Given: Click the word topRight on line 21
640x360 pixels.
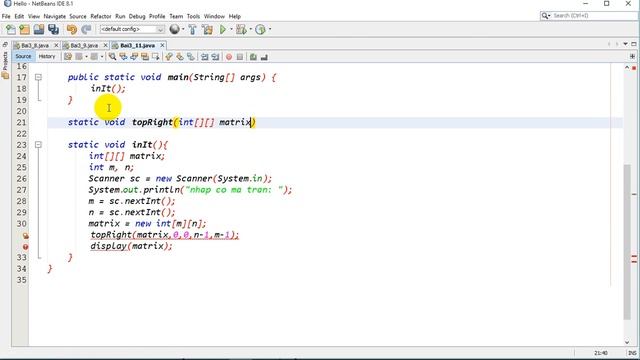Looking at the screenshot, I should click(x=152, y=122).
